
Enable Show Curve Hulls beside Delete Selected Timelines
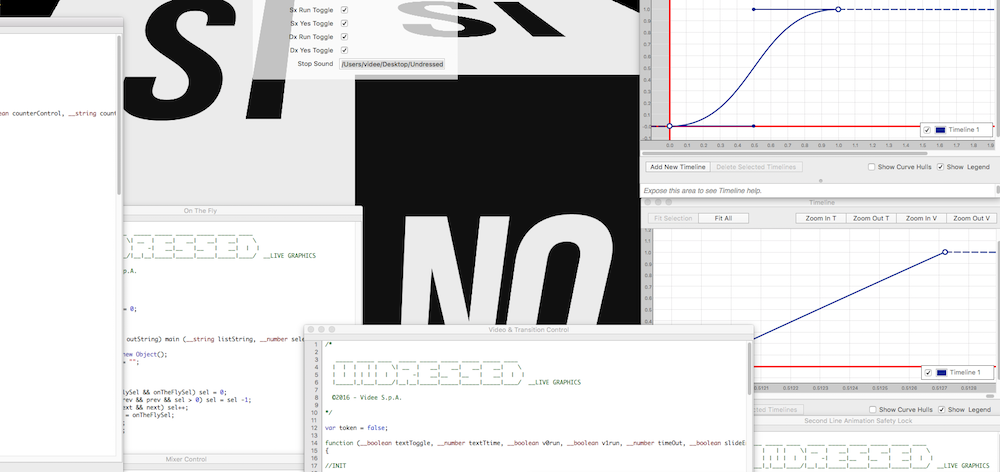tap(873, 167)
